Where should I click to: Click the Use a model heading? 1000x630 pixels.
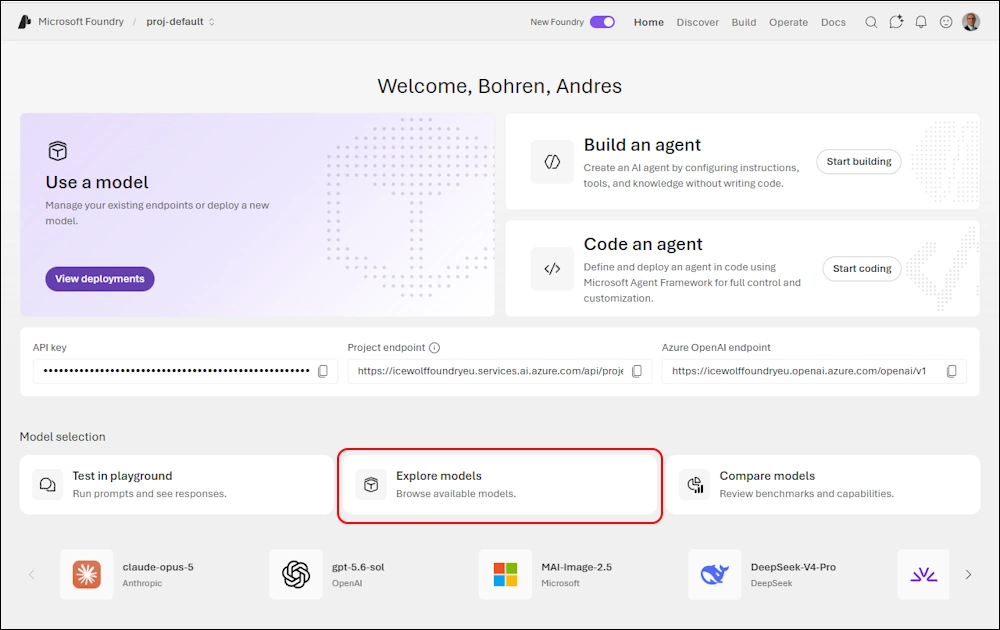tap(97, 182)
